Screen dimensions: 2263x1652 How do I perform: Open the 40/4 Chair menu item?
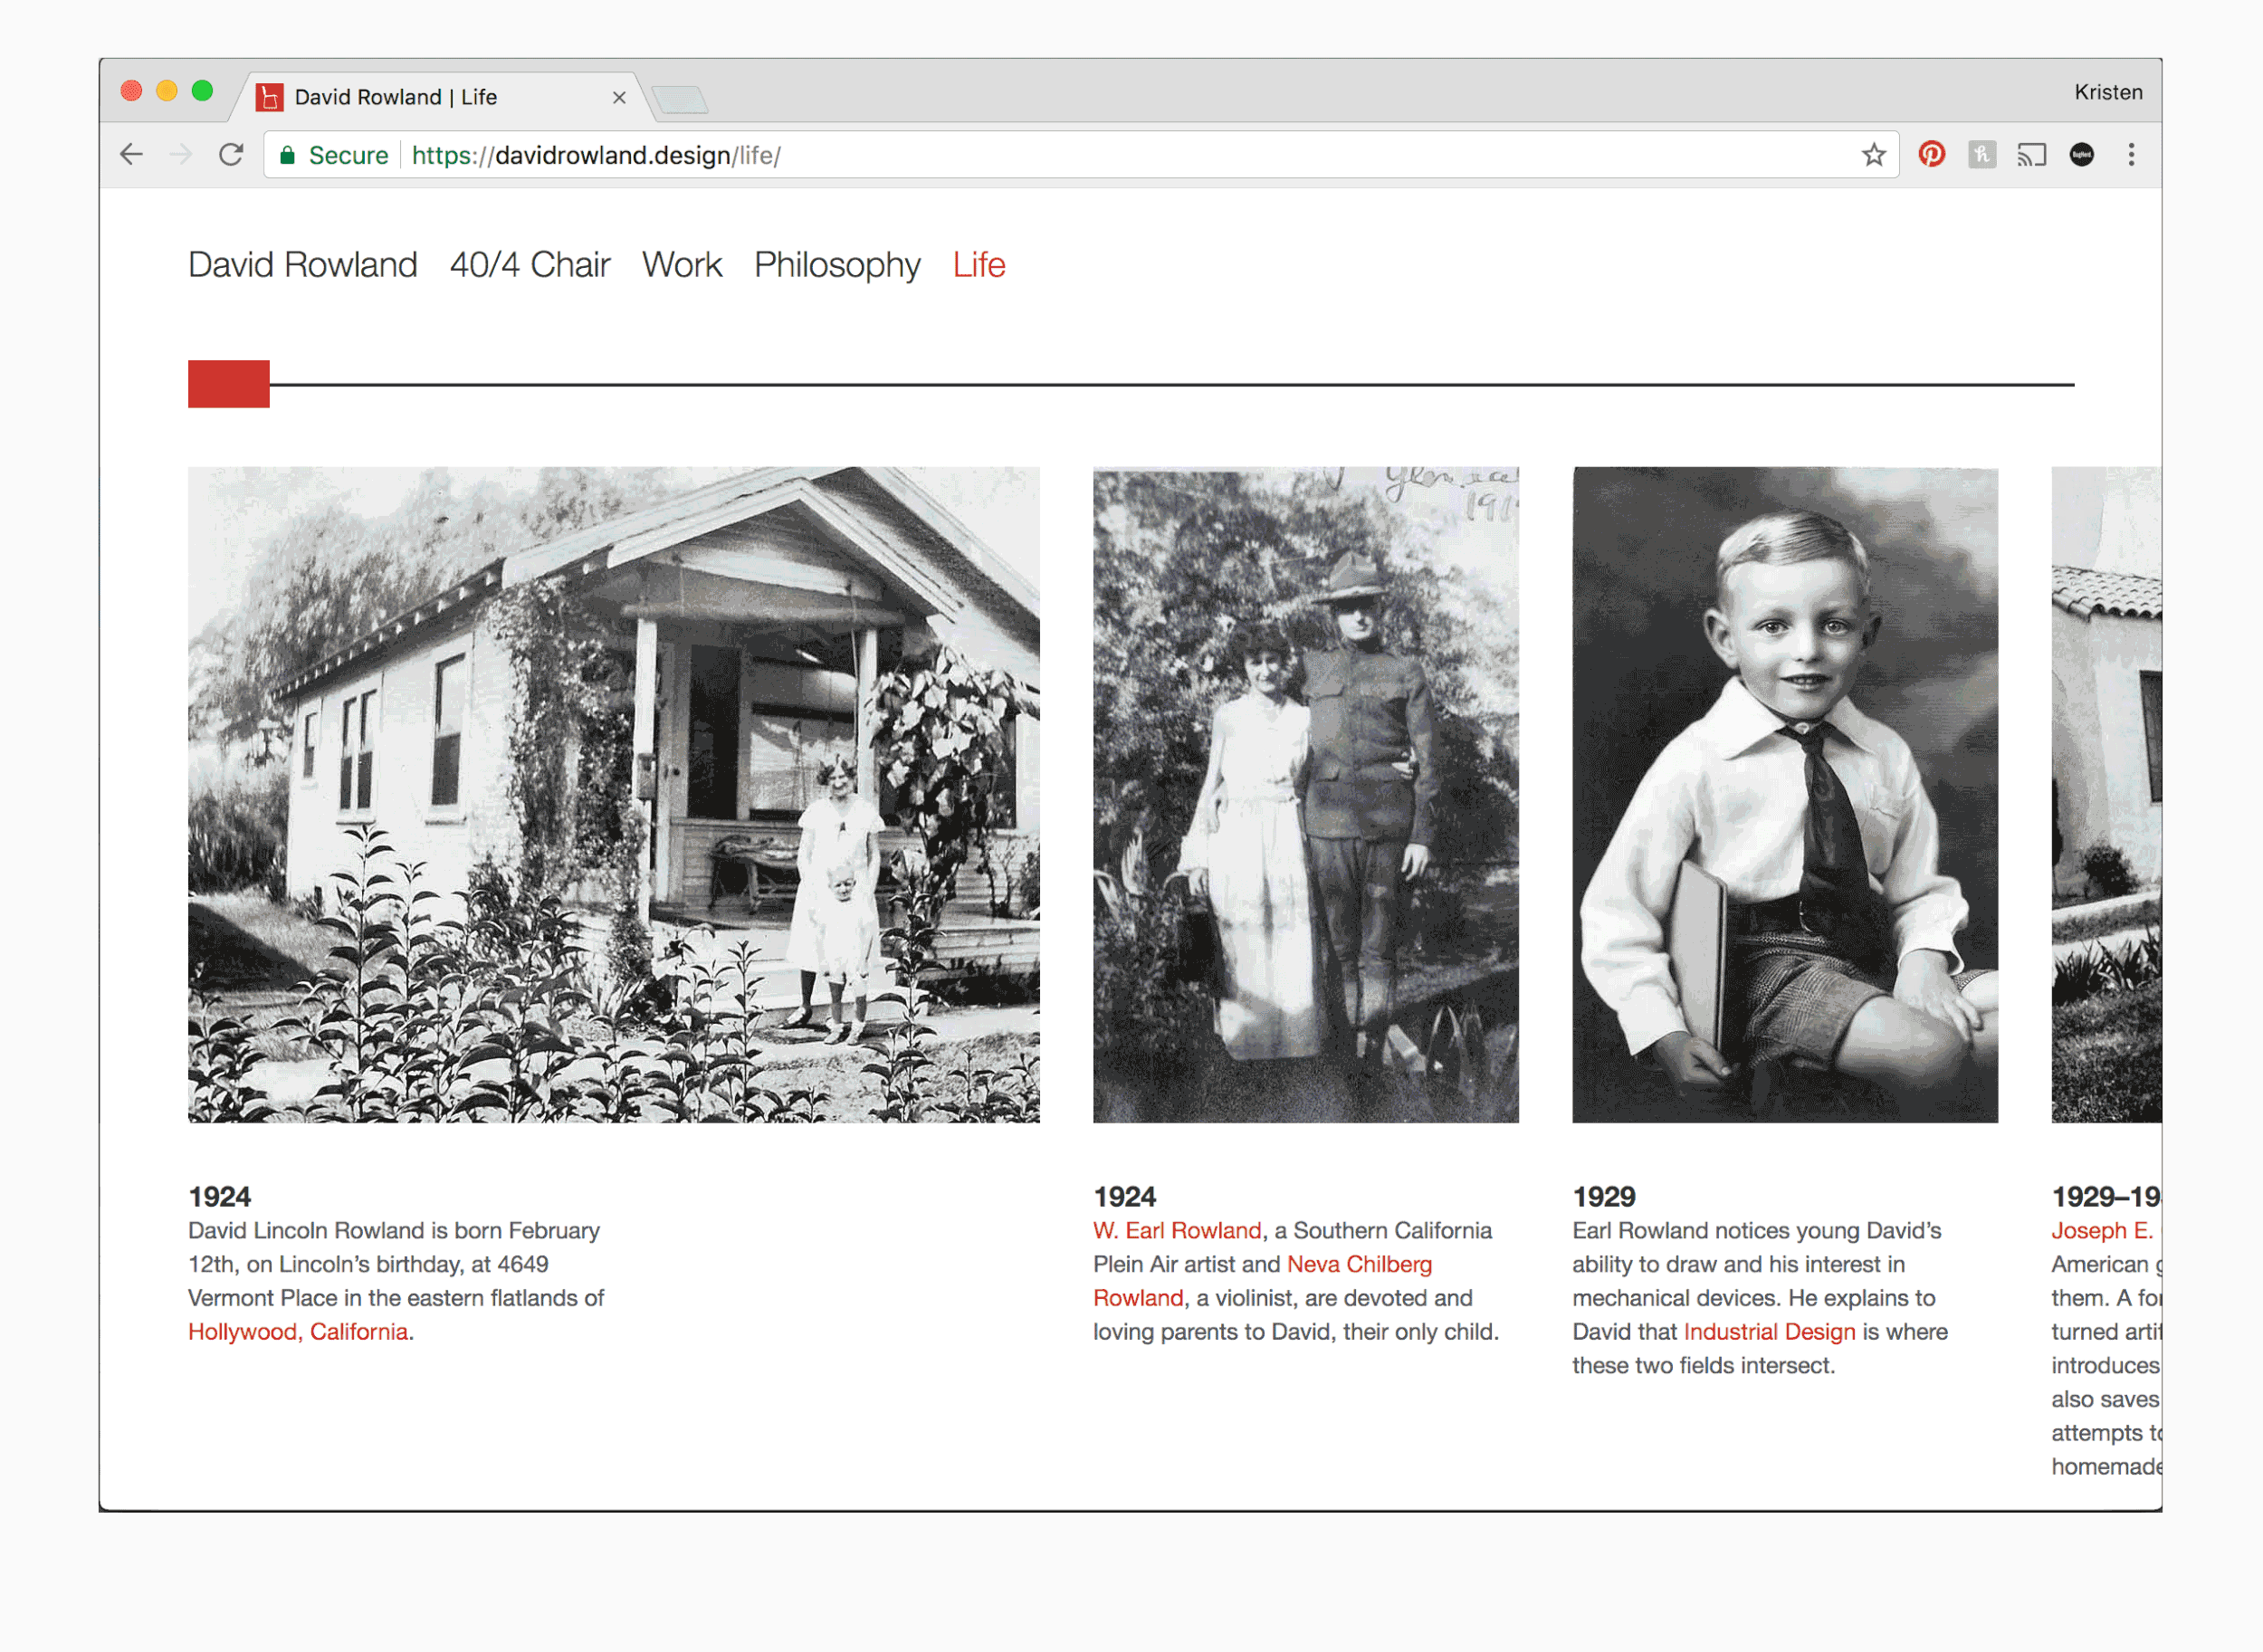point(529,265)
